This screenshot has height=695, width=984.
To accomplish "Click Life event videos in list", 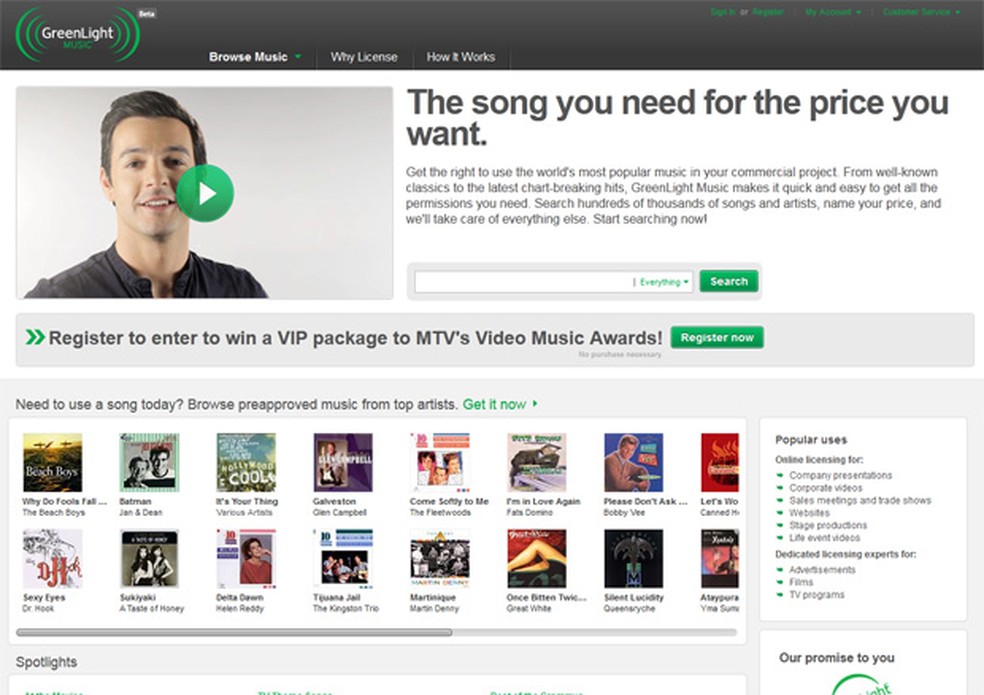I will pyautogui.click(x=825, y=538).
